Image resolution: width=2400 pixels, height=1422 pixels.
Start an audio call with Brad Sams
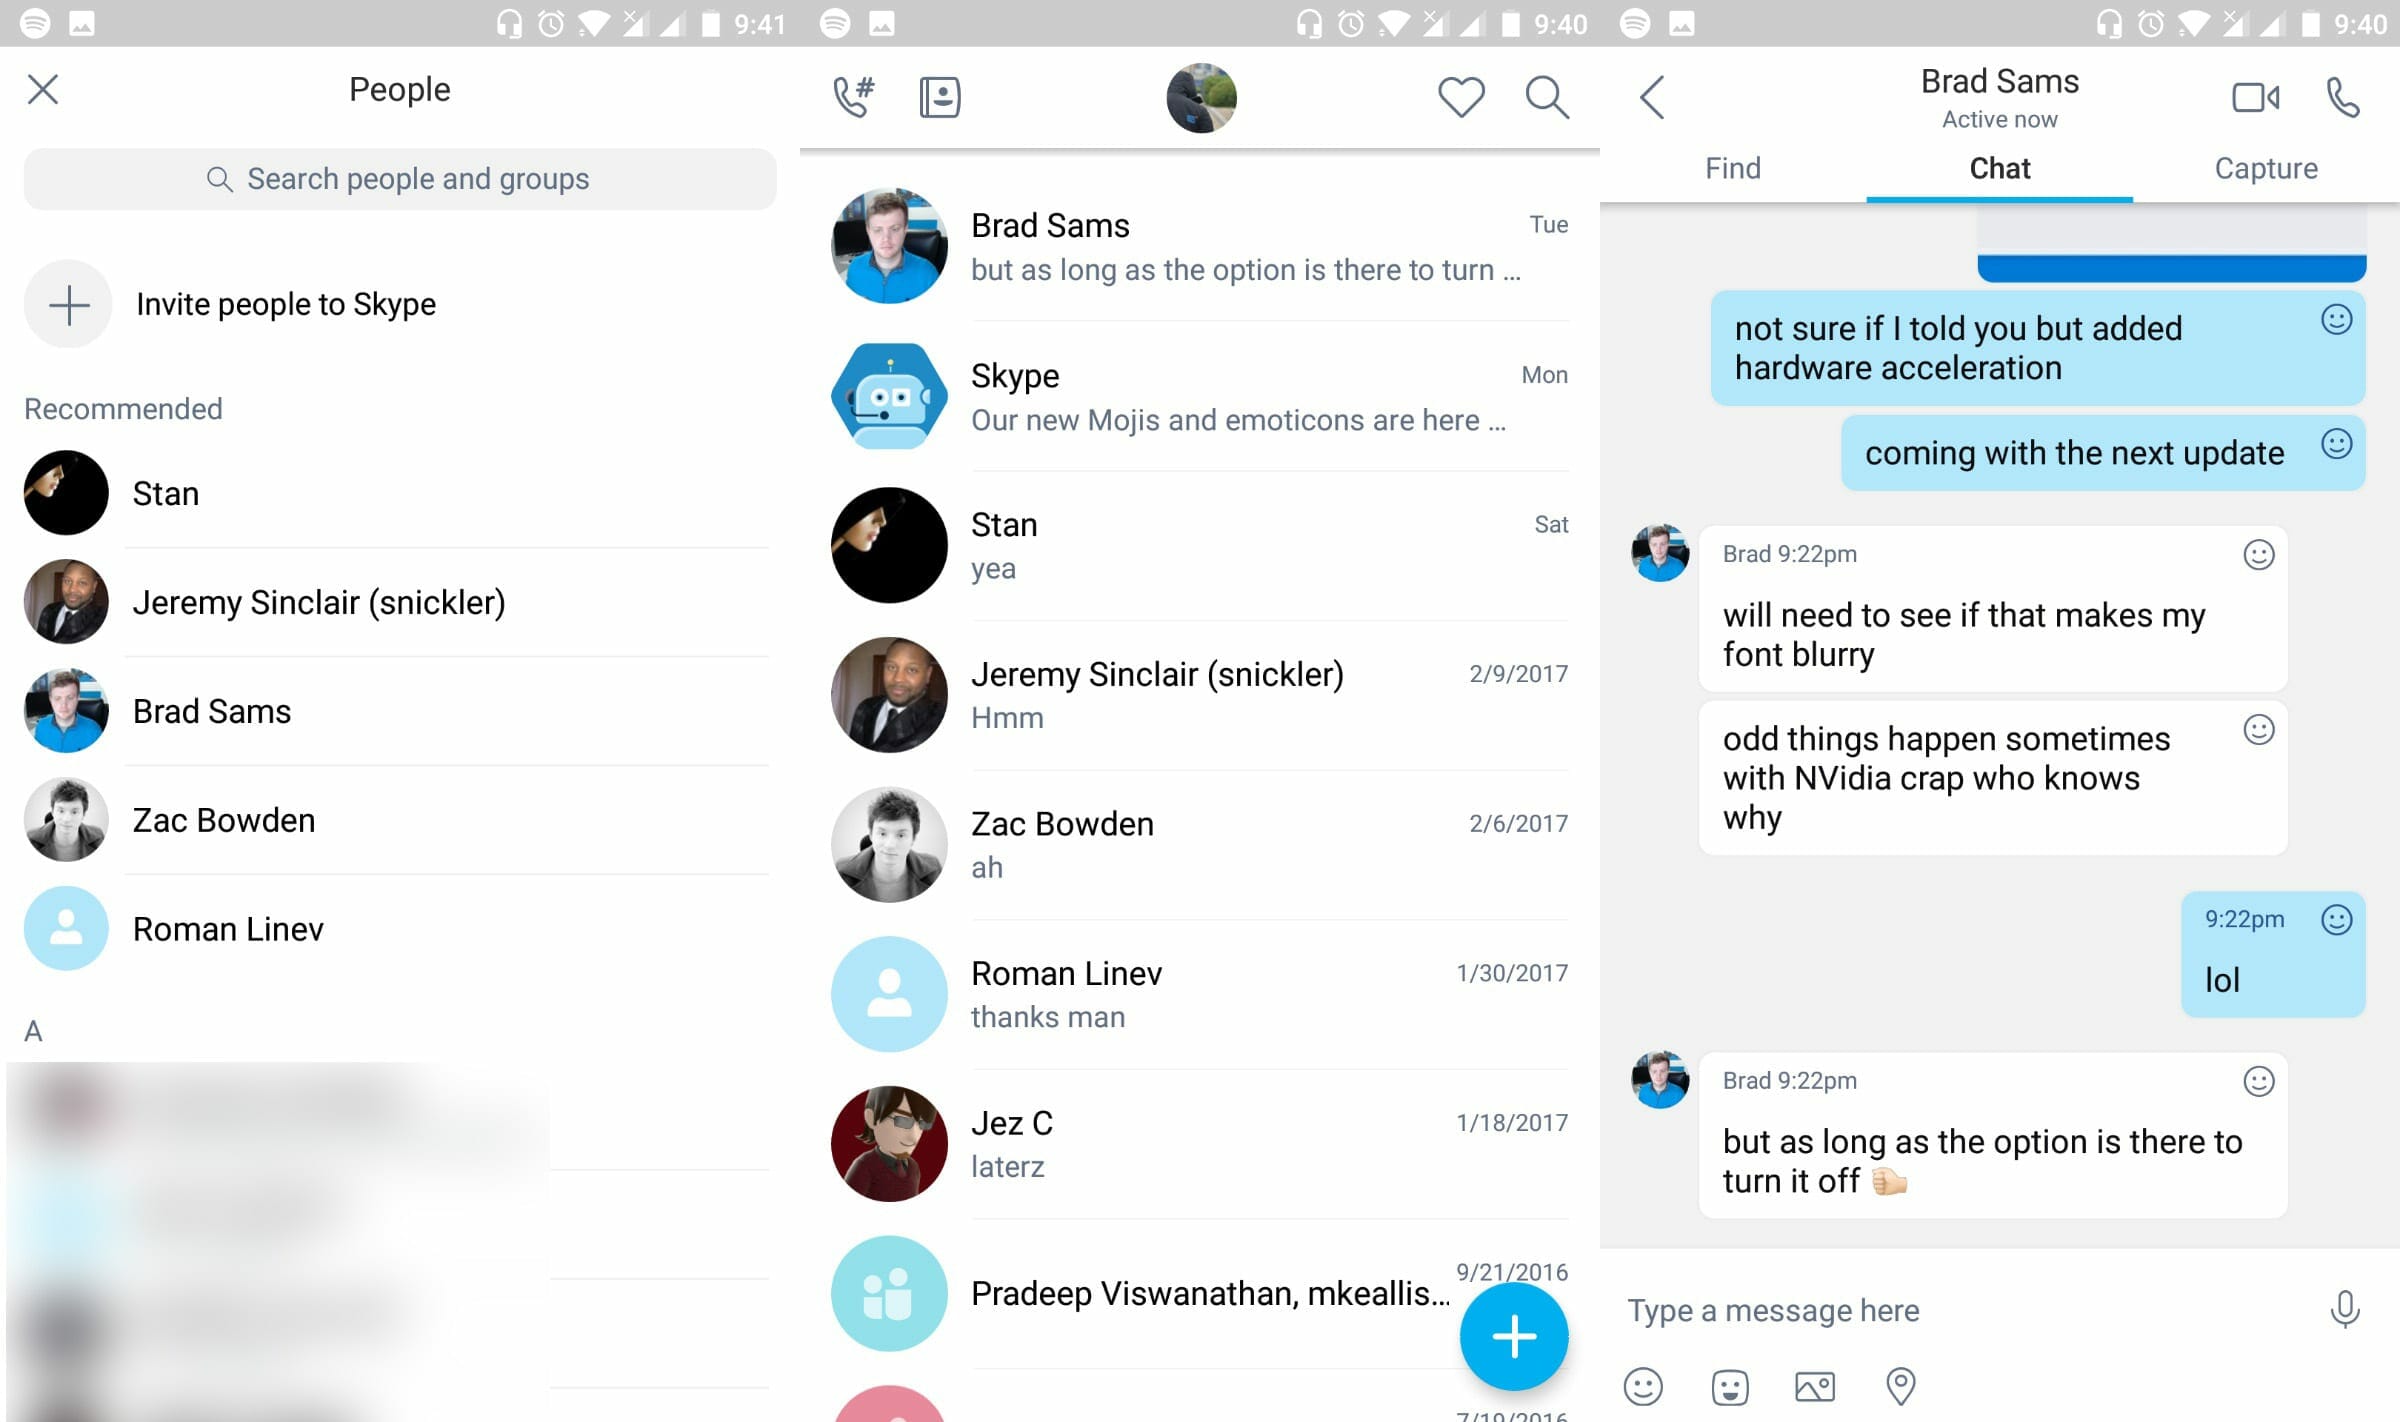click(x=2344, y=96)
